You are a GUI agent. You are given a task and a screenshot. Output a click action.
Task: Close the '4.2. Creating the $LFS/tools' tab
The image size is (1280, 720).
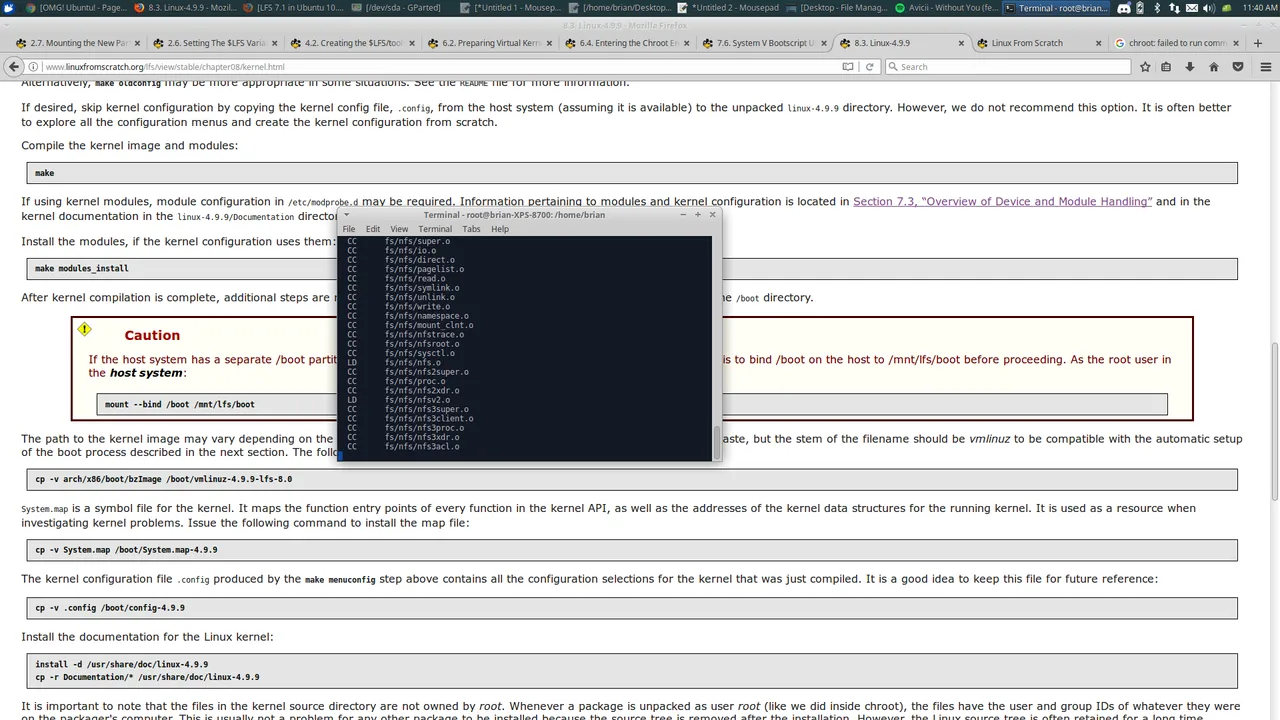click(x=412, y=43)
